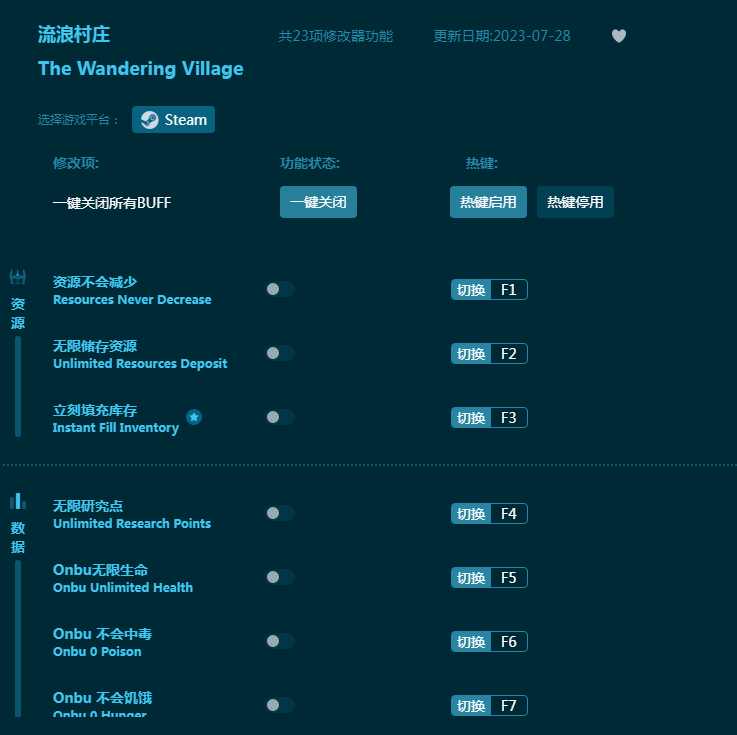Click the 功能状态 column header

point(310,163)
